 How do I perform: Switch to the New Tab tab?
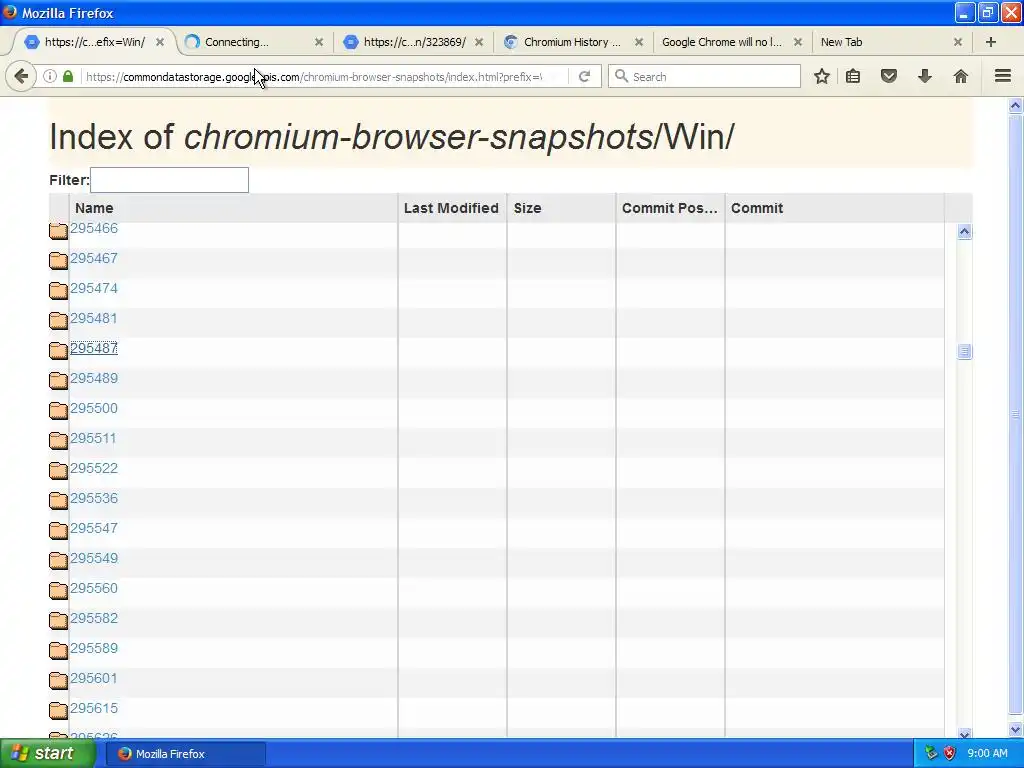tap(891, 42)
